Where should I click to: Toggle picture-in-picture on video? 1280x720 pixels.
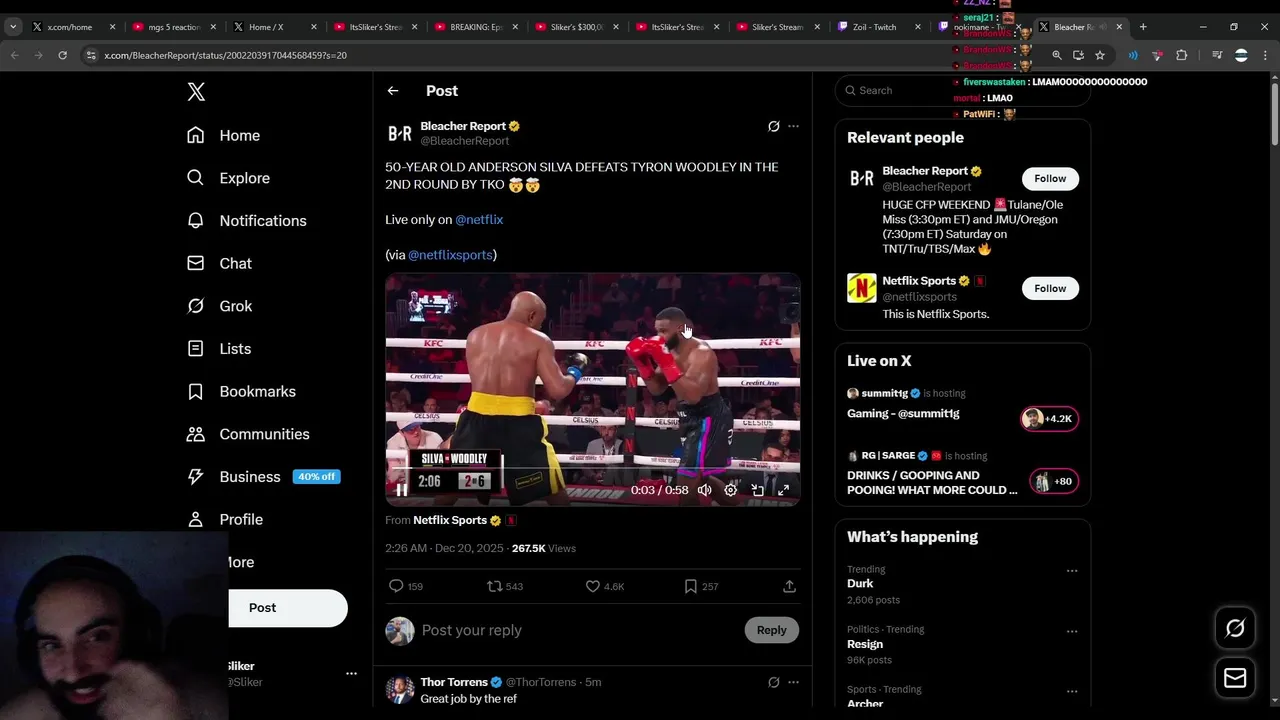point(757,490)
